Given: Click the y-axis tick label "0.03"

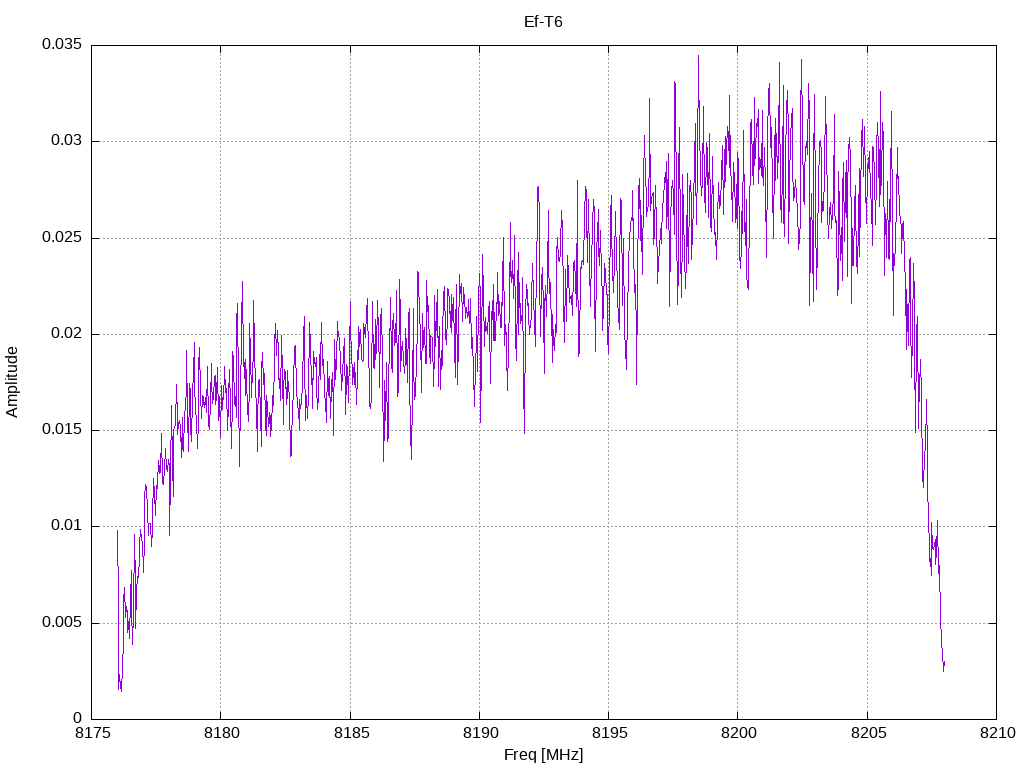Looking at the screenshot, I should pyautogui.click(x=67, y=140).
